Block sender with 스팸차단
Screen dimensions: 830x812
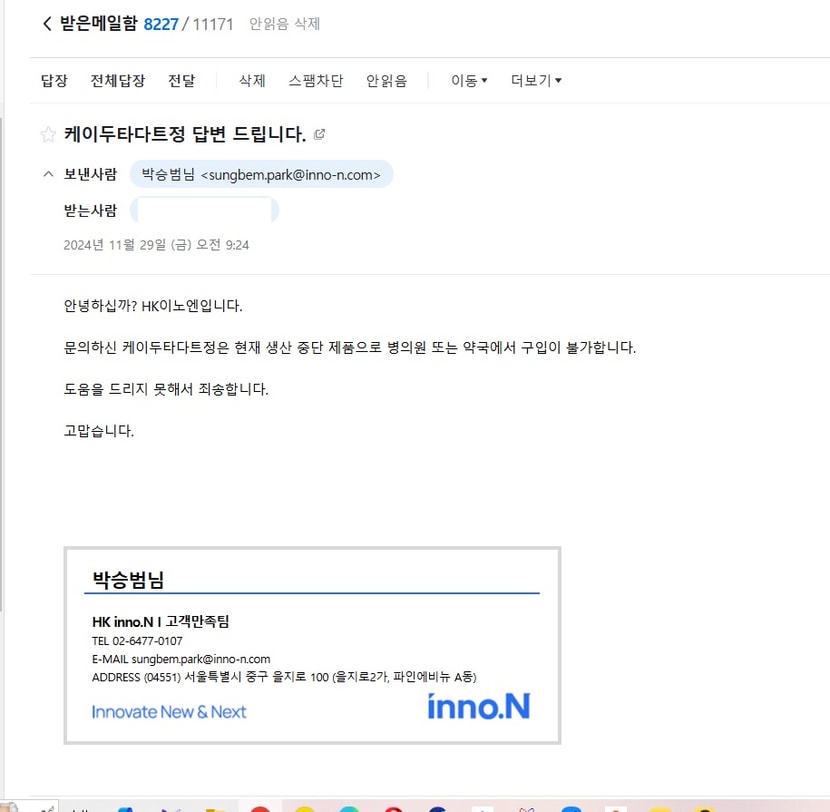coord(315,80)
